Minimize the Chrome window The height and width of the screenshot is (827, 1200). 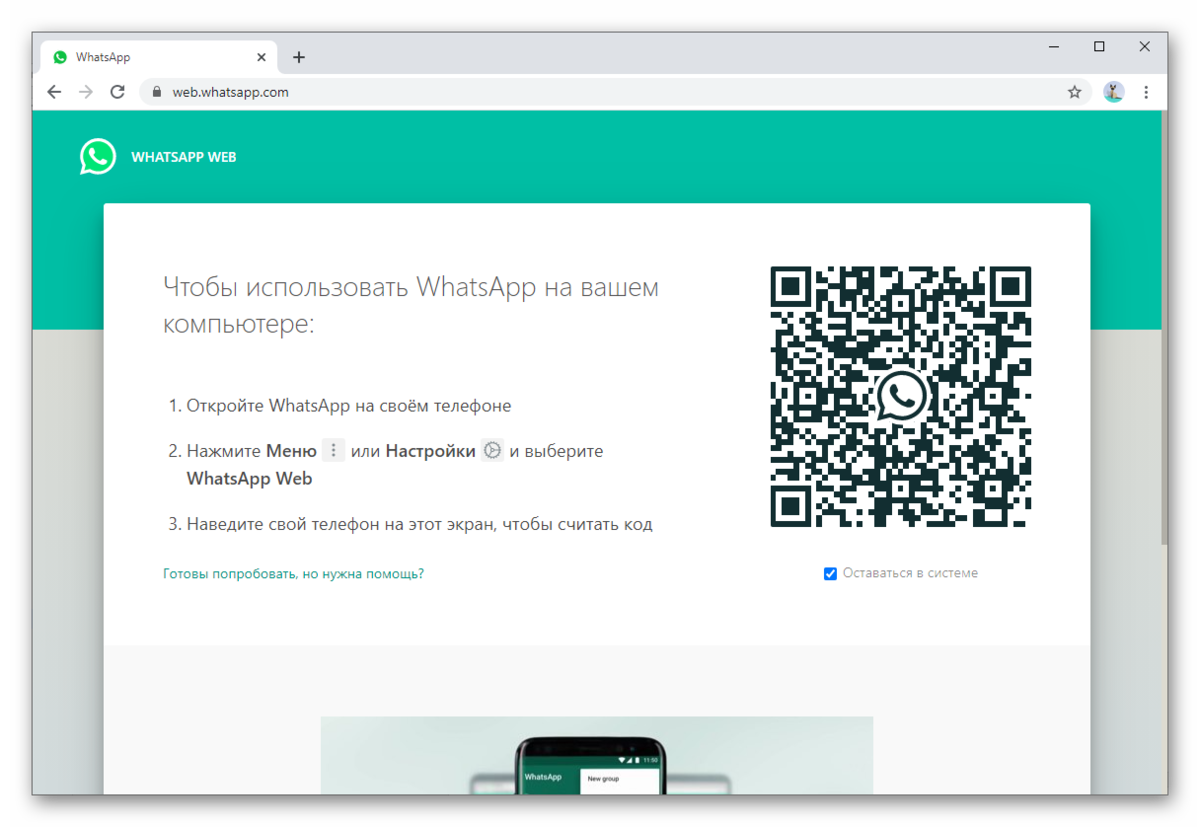(x=1054, y=47)
